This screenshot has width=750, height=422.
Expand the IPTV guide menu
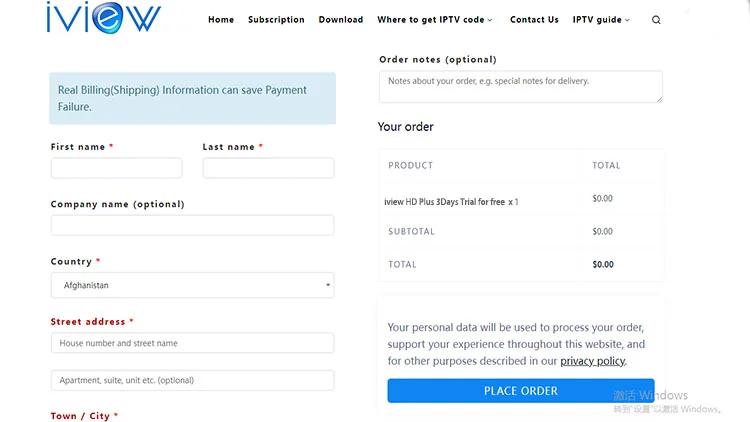[x=601, y=20]
